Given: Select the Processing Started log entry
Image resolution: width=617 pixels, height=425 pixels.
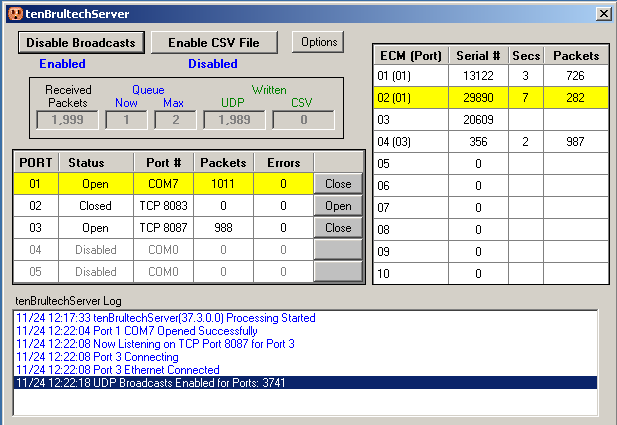Looking at the screenshot, I should (305, 318).
